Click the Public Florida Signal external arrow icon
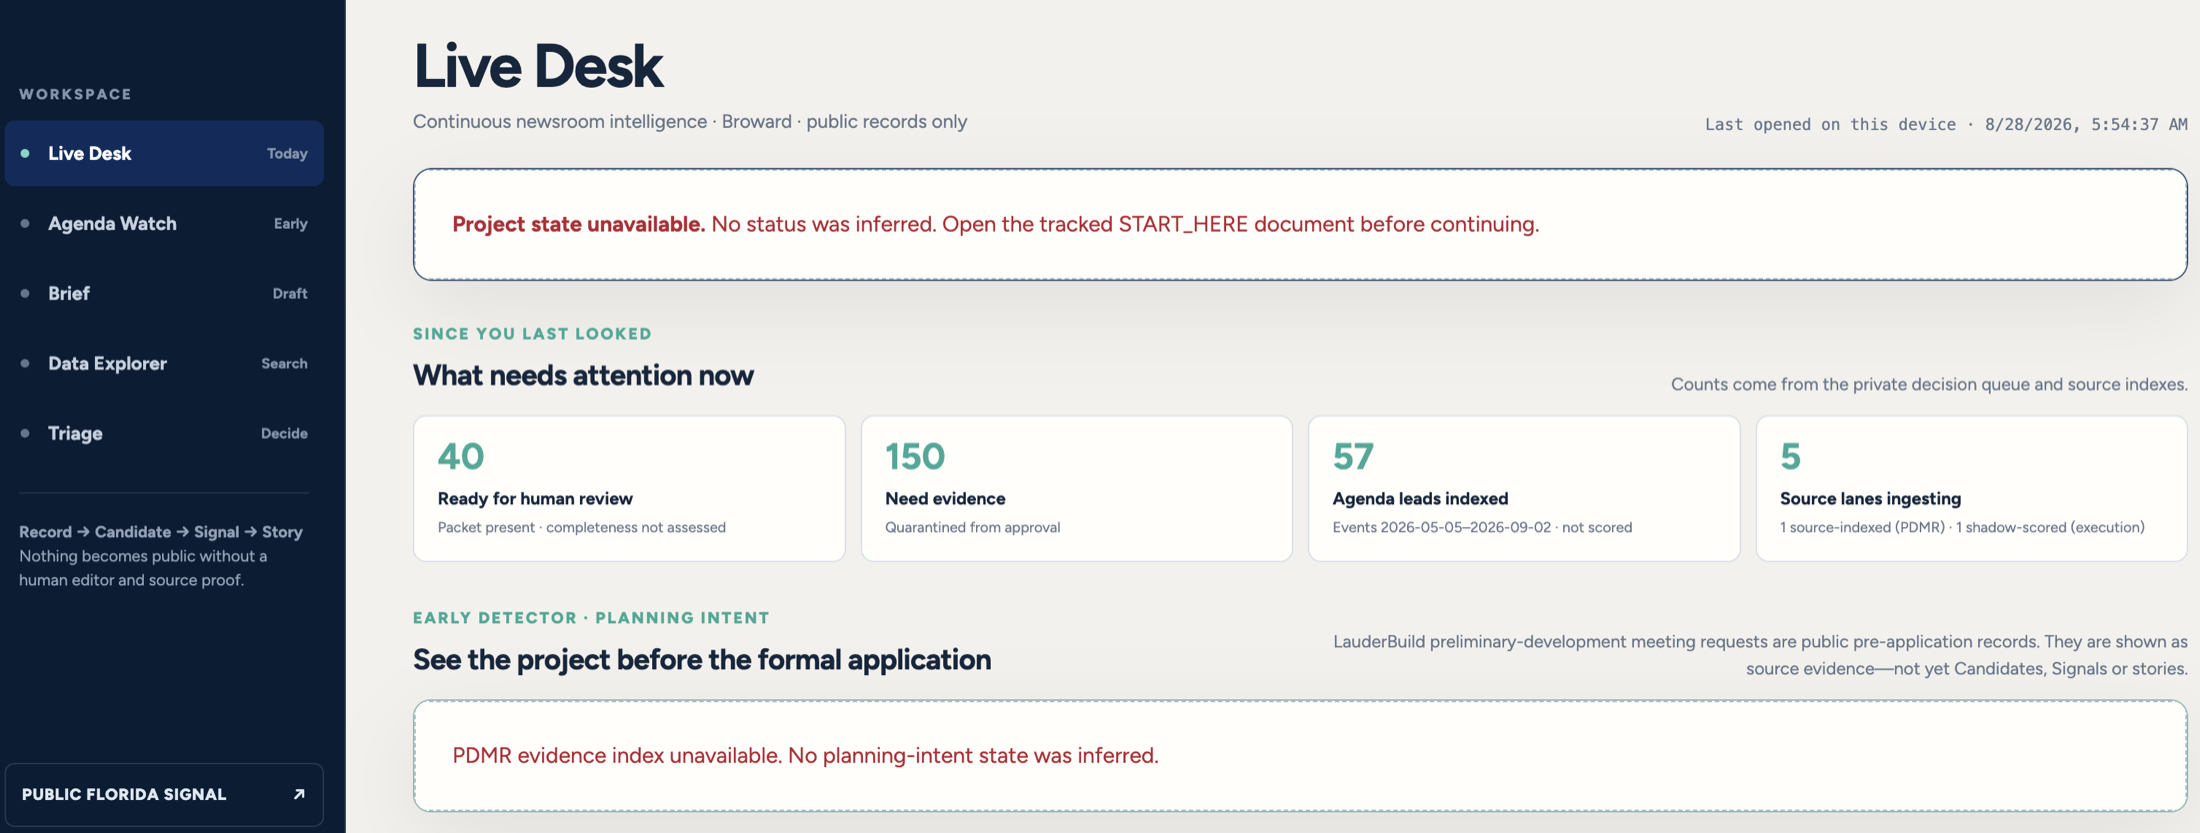Screen dimensions: 2200x833 pyautogui.click(x=298, y=794)
